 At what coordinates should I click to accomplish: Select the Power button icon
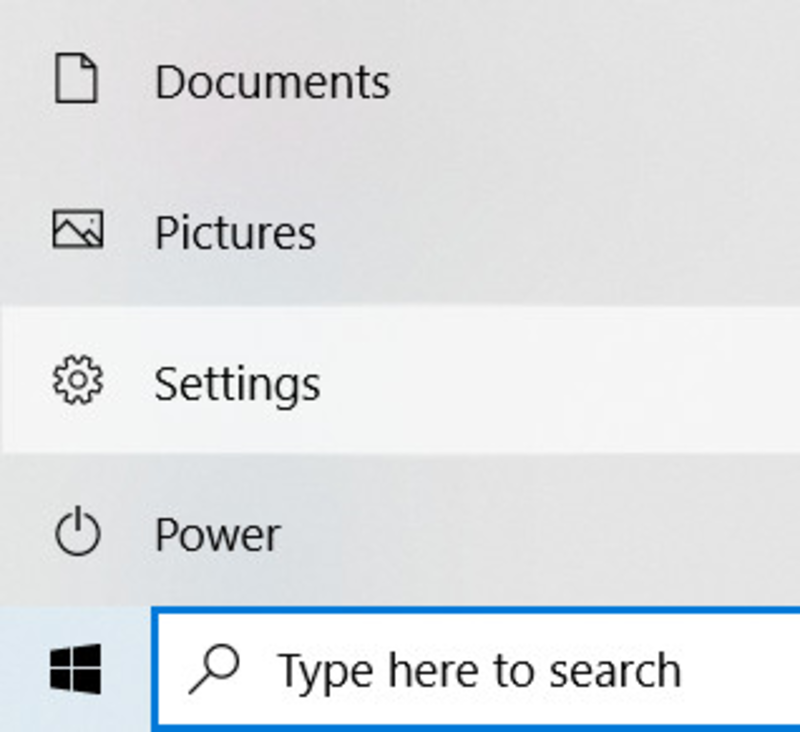coord(78,531)
